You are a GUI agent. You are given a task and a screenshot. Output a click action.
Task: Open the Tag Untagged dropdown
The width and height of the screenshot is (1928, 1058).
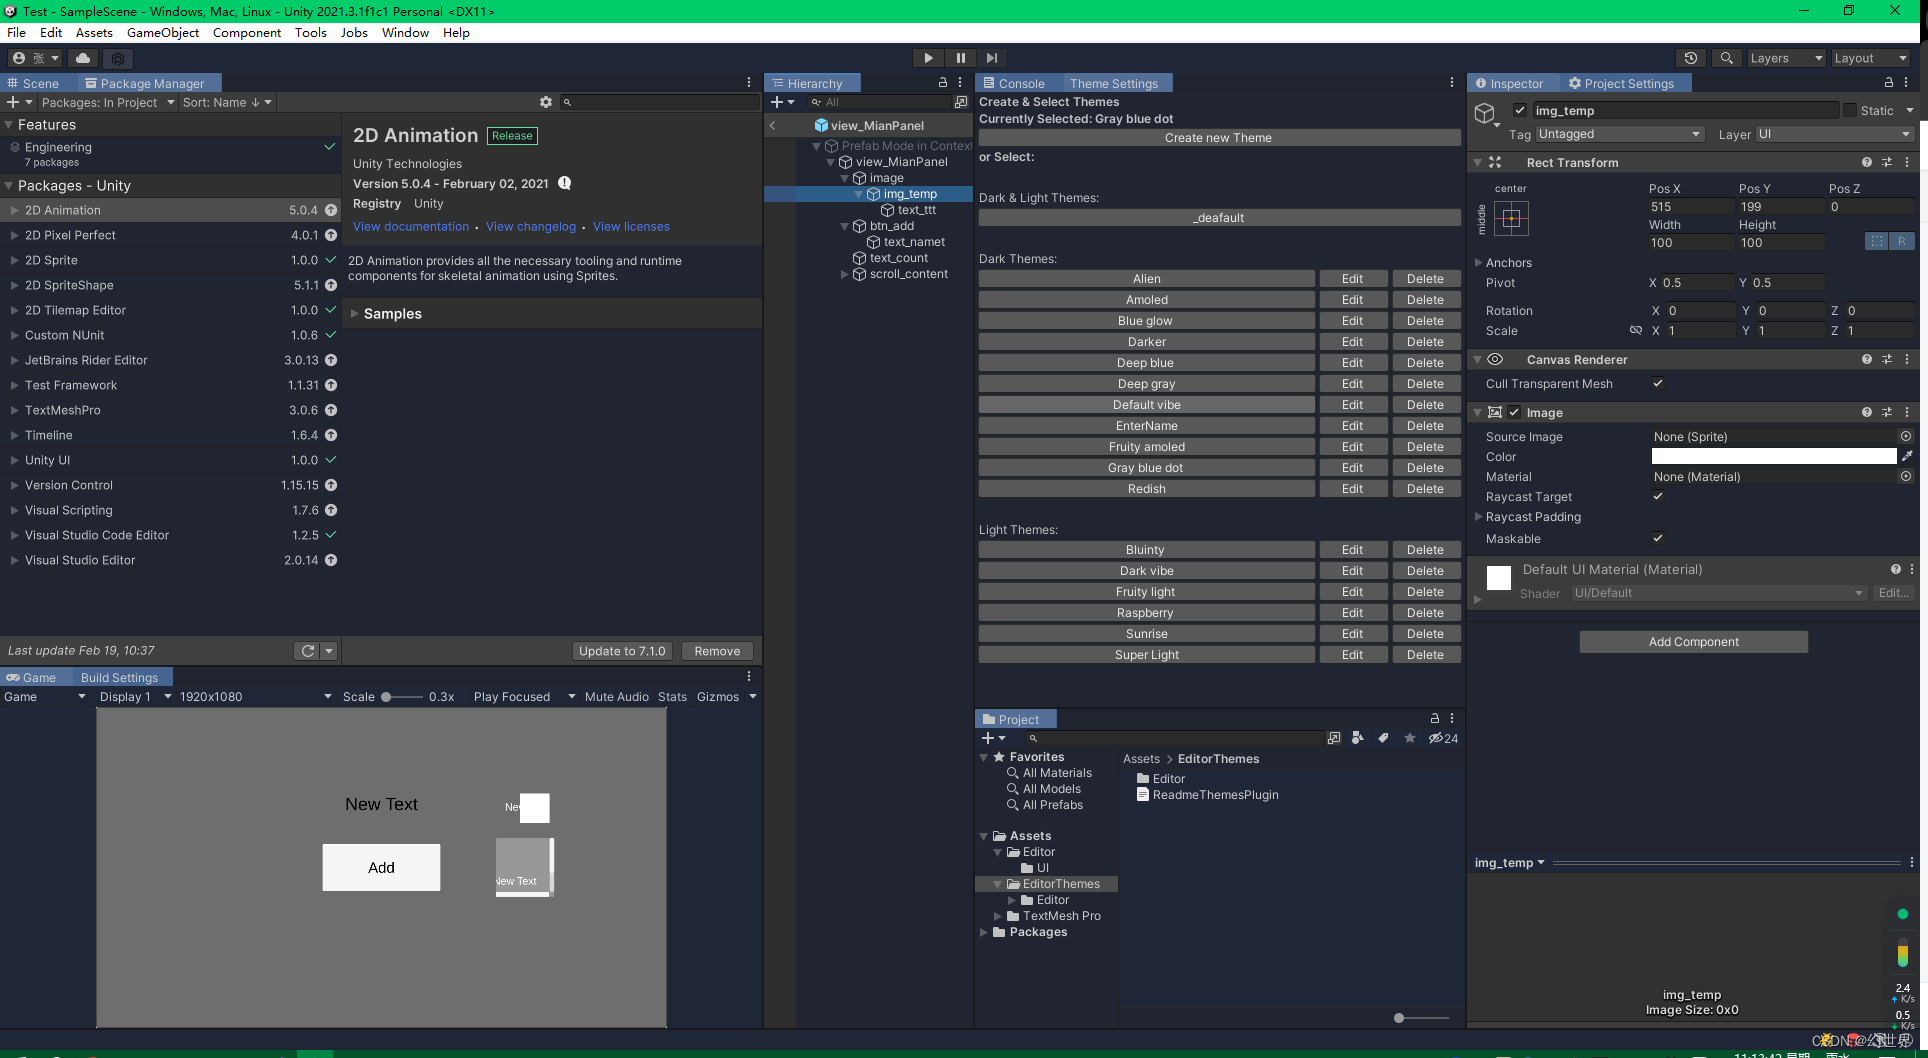pyautogui.click(x=1619, y=134)
